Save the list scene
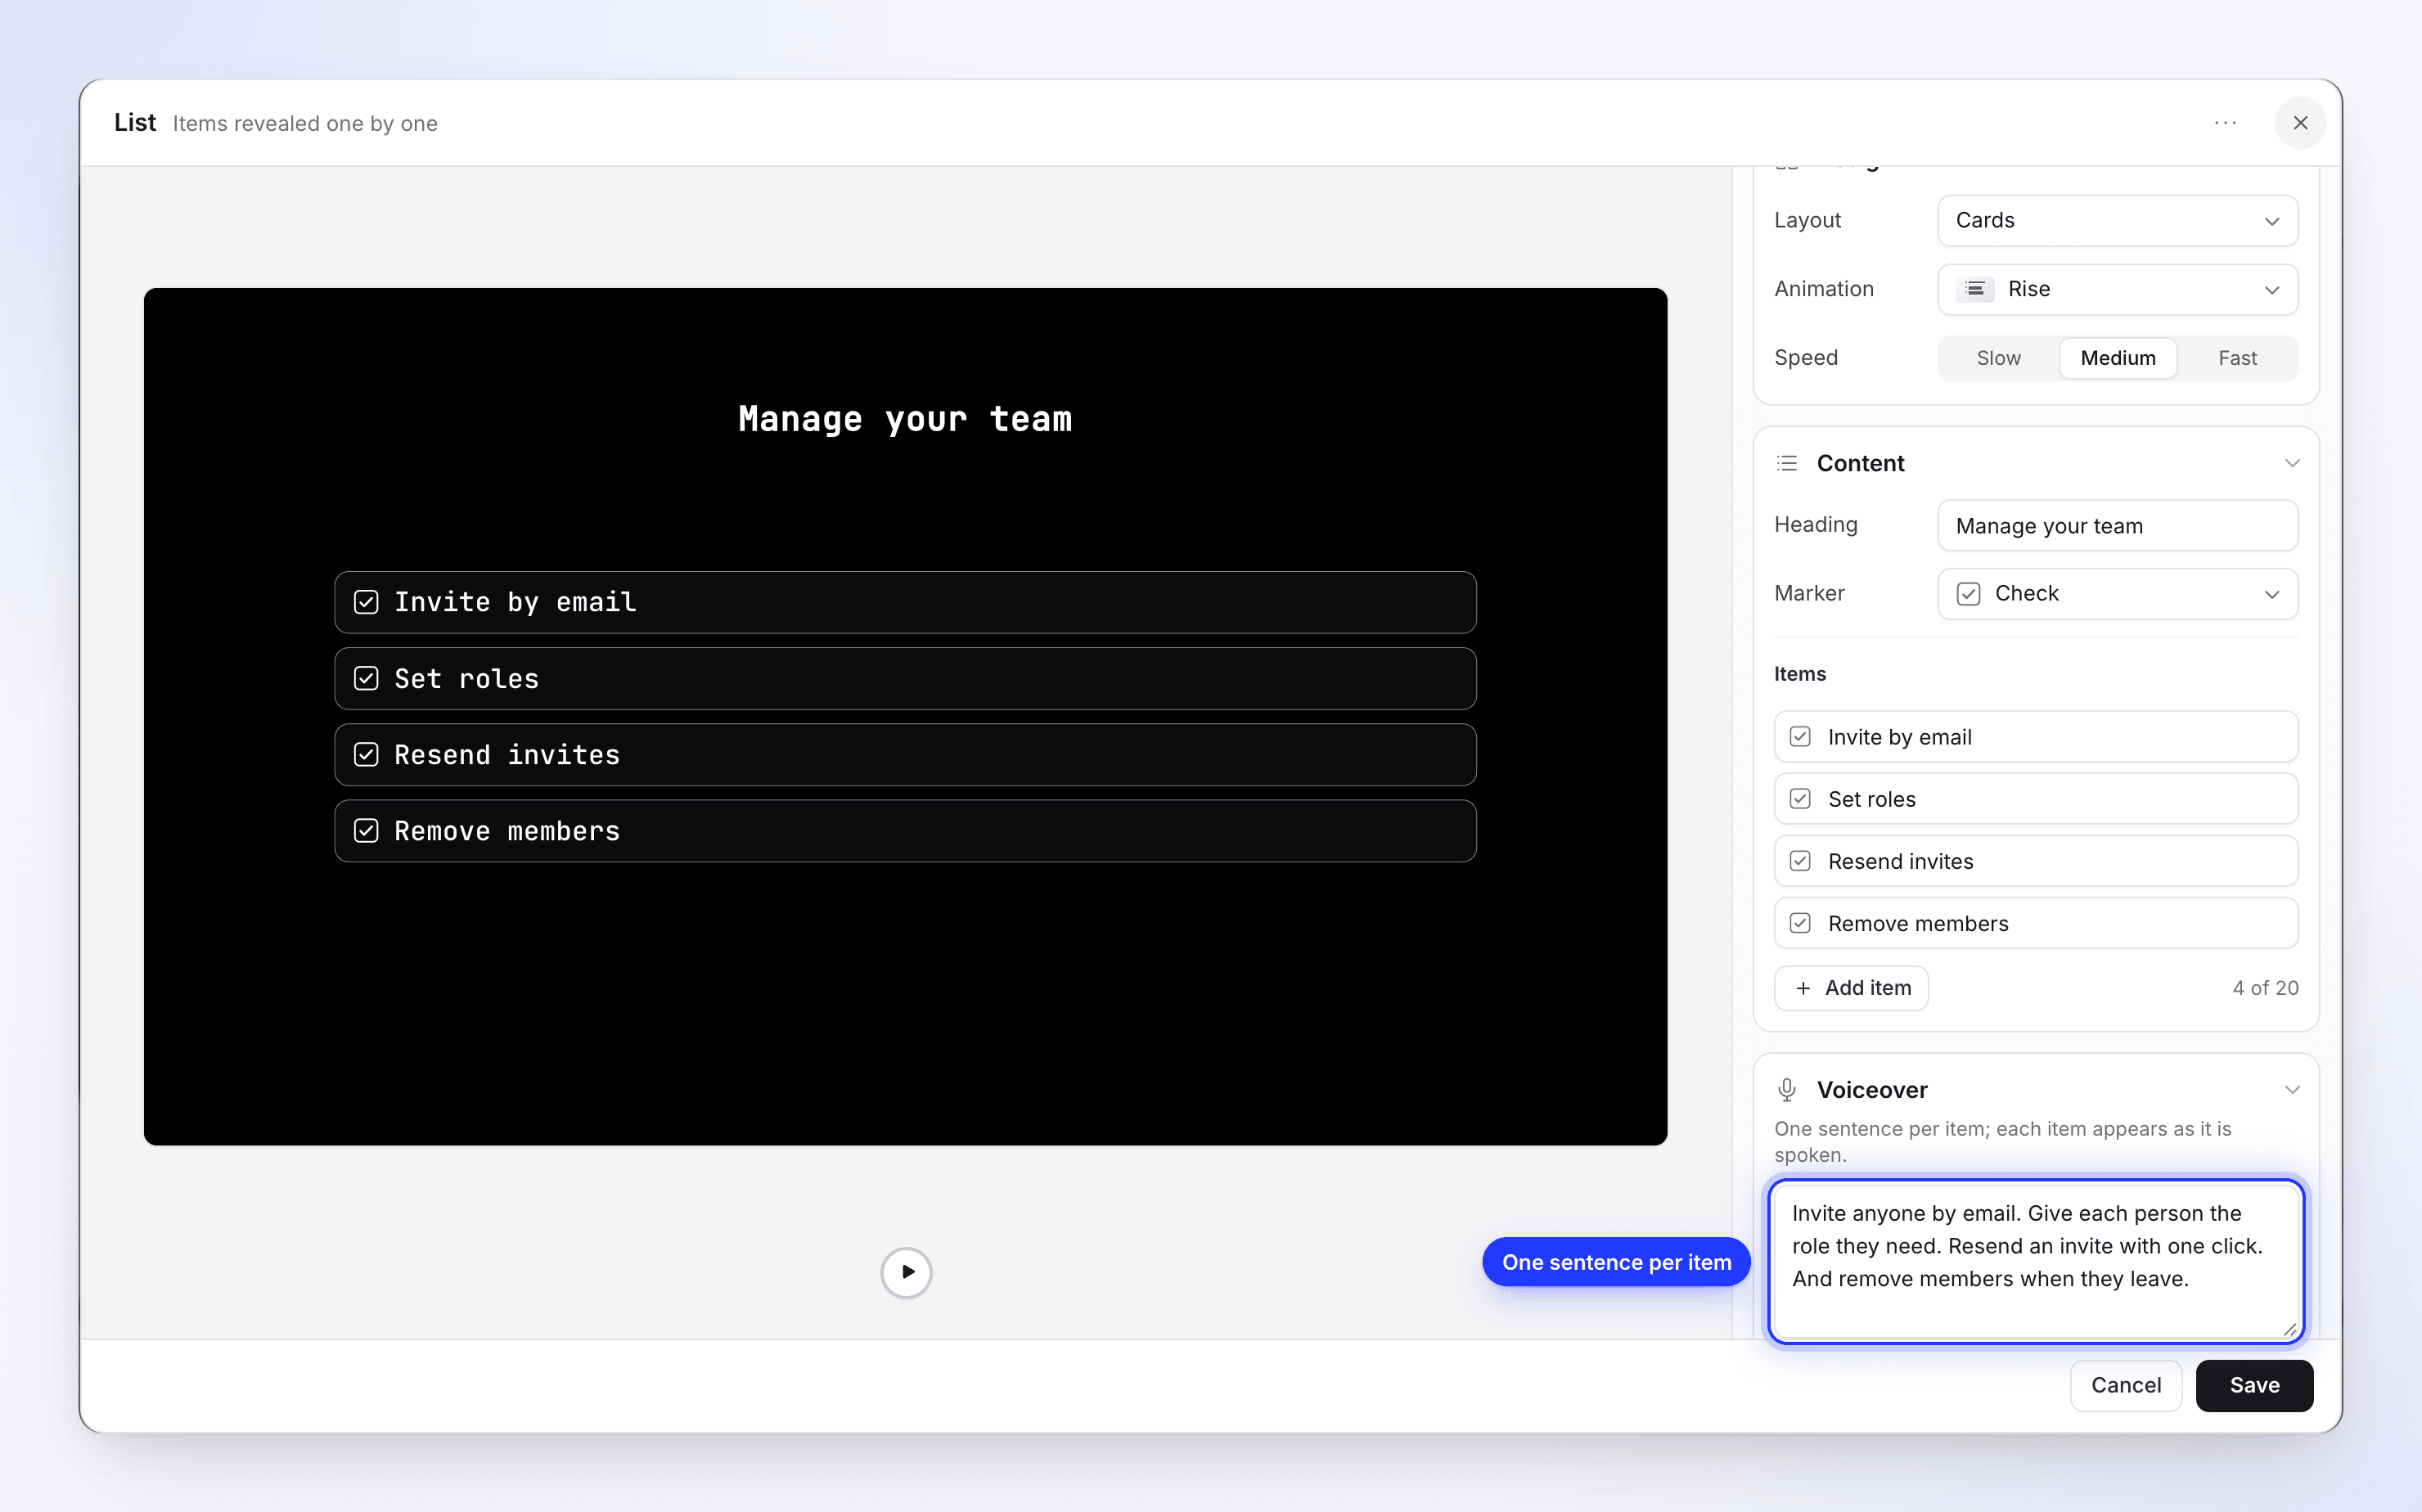Screen dimensions: 2422x1512 coord(2254,1386)
